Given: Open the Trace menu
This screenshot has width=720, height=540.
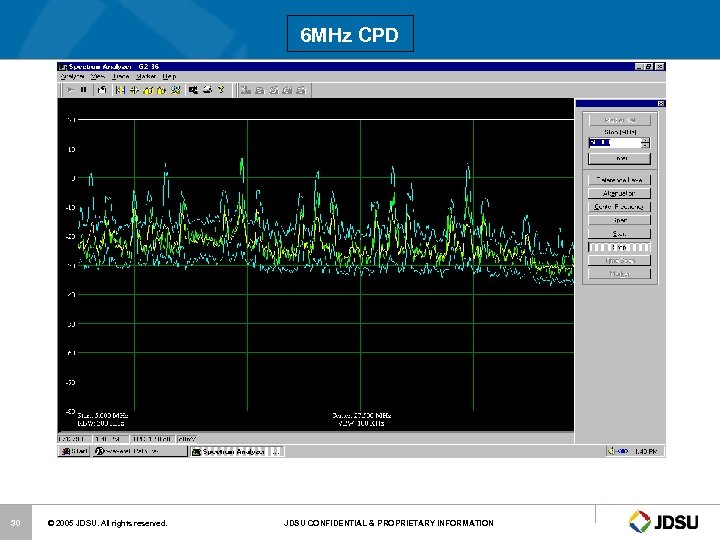Looking at the screenshot, I should pyautogui.click(x=121, y=76).
